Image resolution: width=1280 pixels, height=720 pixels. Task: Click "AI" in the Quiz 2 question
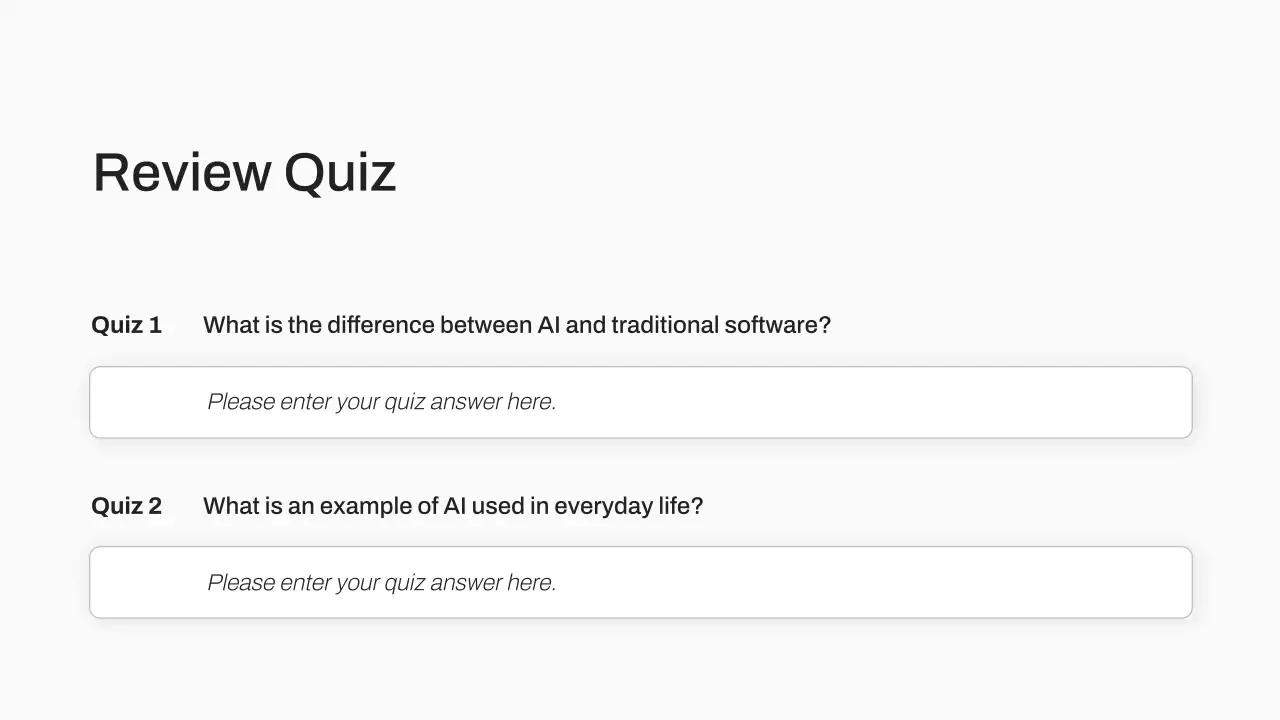tap(455, 506)
